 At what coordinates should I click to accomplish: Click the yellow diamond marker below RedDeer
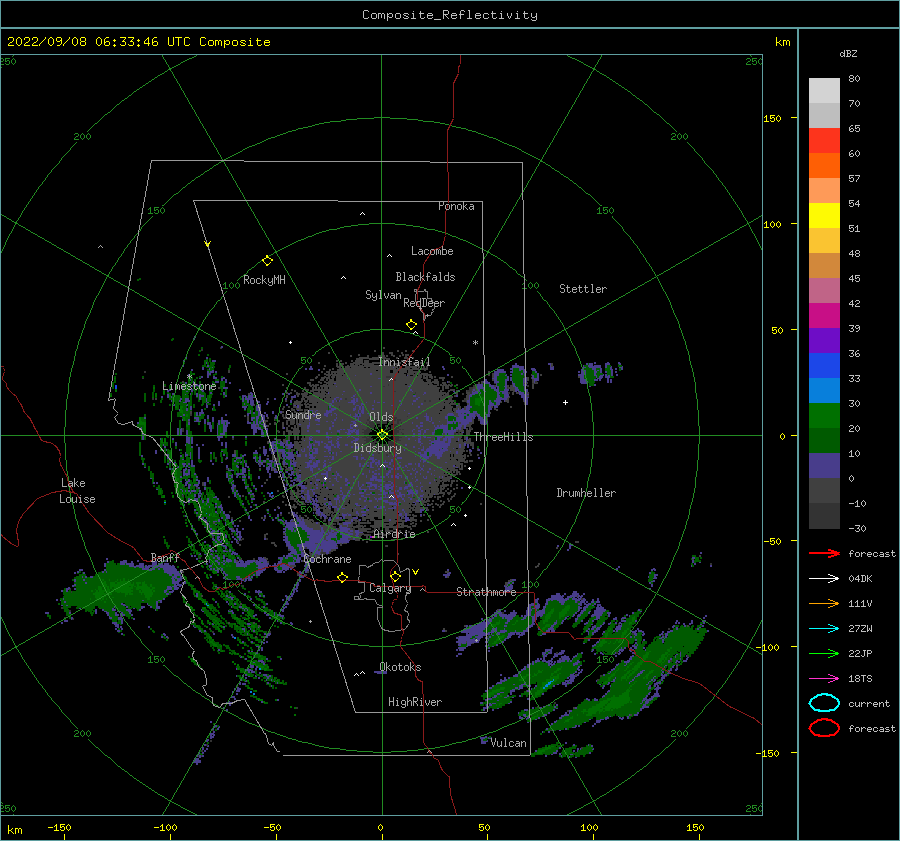411,325
